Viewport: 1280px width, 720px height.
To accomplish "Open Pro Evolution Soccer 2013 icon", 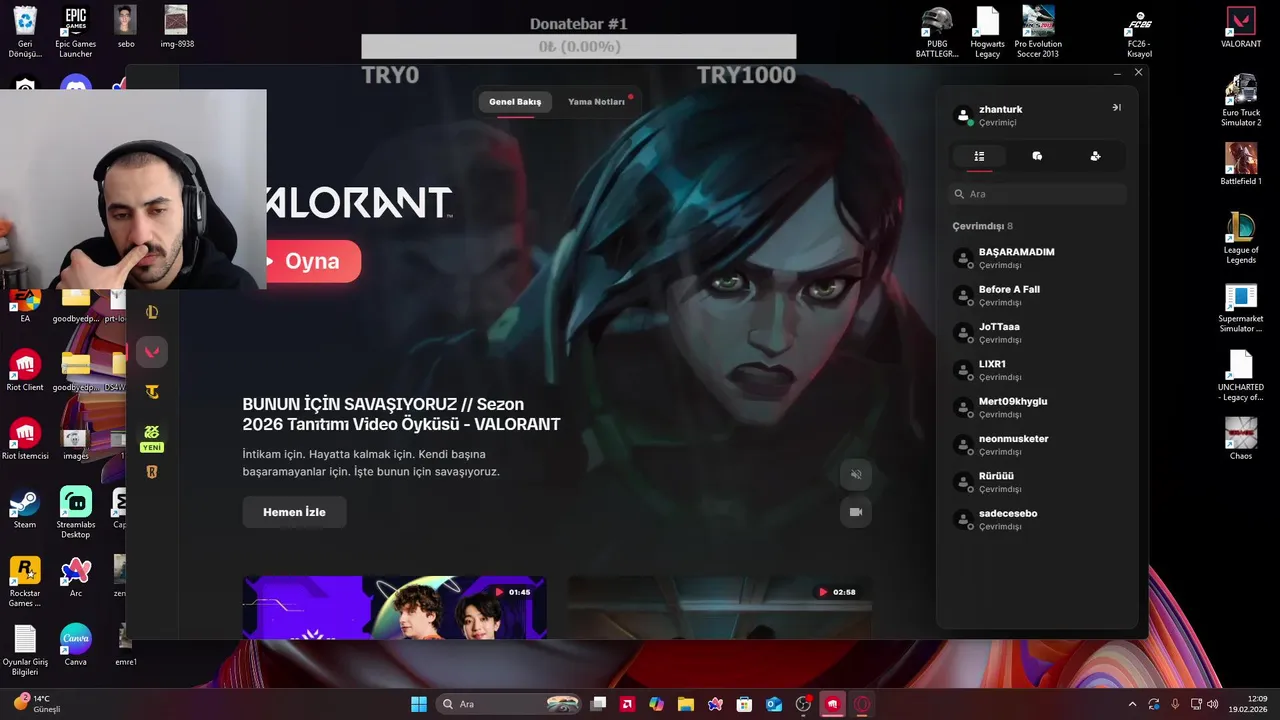I will pos(1038,33).
